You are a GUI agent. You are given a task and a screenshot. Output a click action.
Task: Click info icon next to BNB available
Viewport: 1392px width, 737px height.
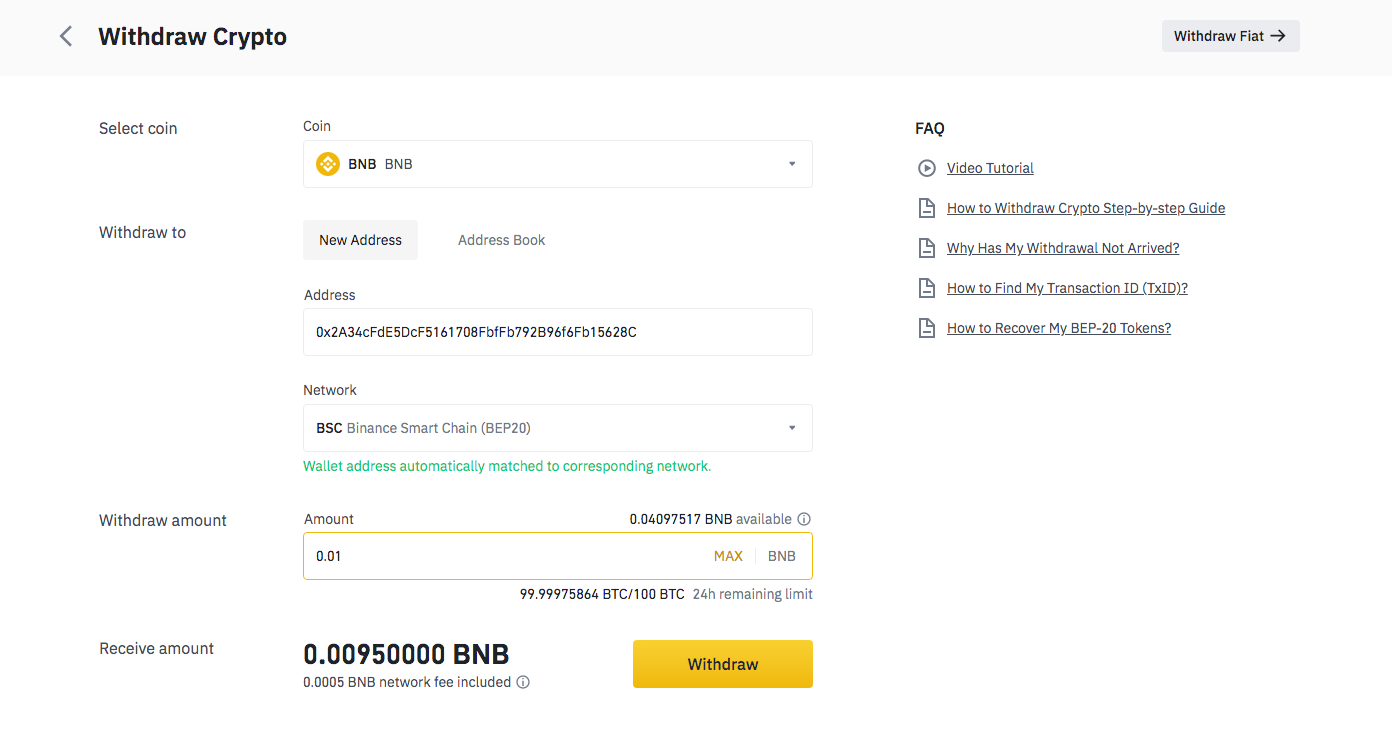(x=804, y=519)
